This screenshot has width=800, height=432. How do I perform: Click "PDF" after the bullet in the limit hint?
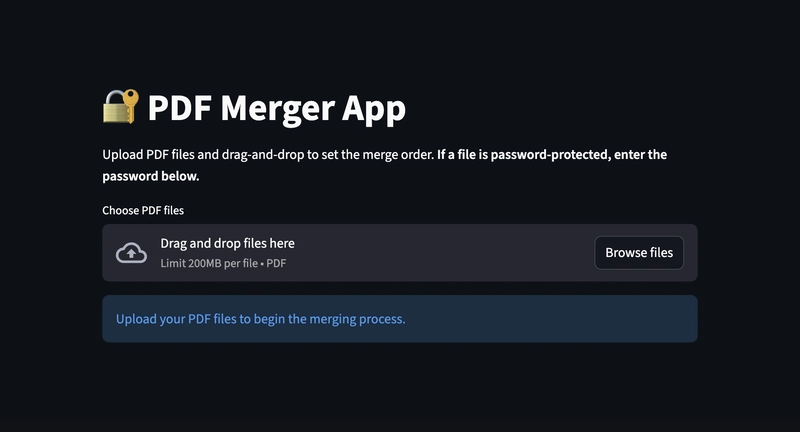point(276,263)
